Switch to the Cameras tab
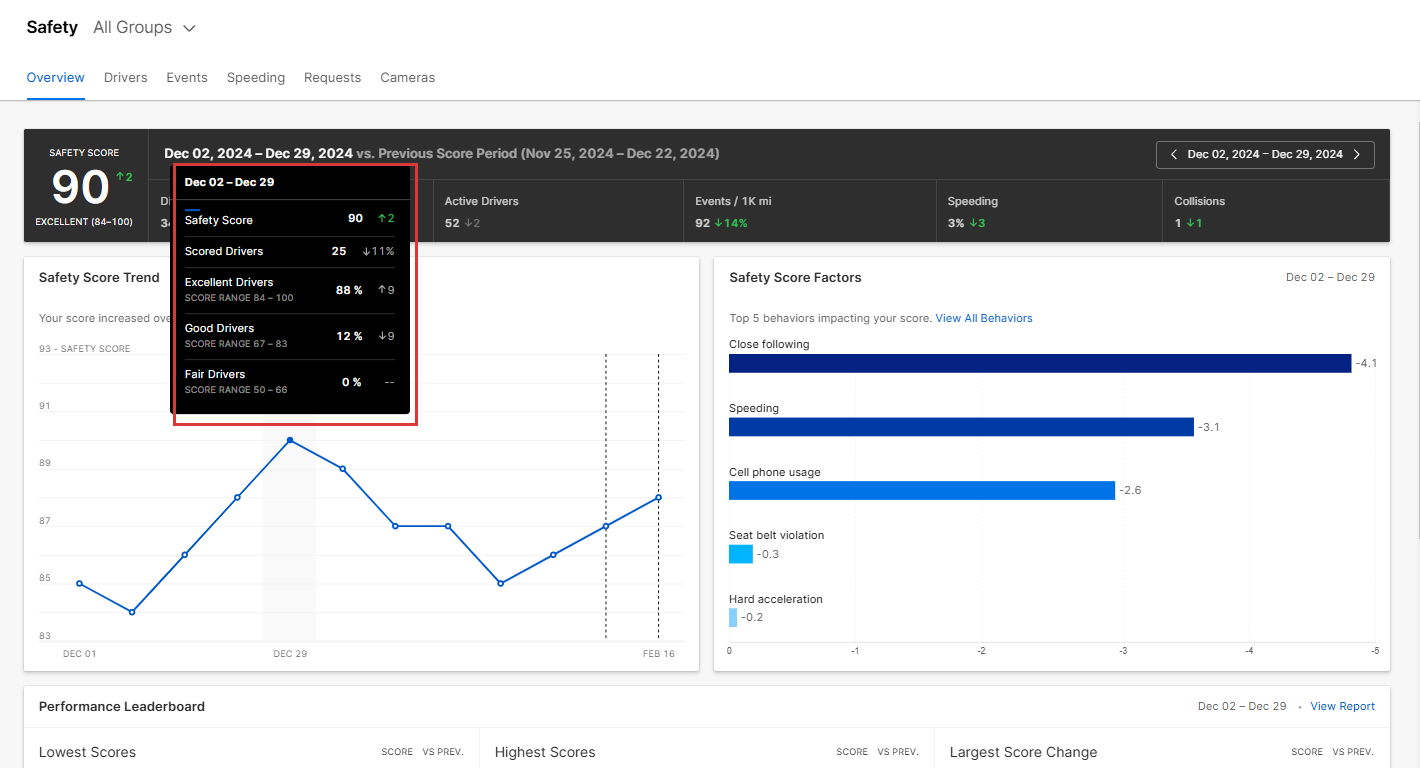 (408, 78)
